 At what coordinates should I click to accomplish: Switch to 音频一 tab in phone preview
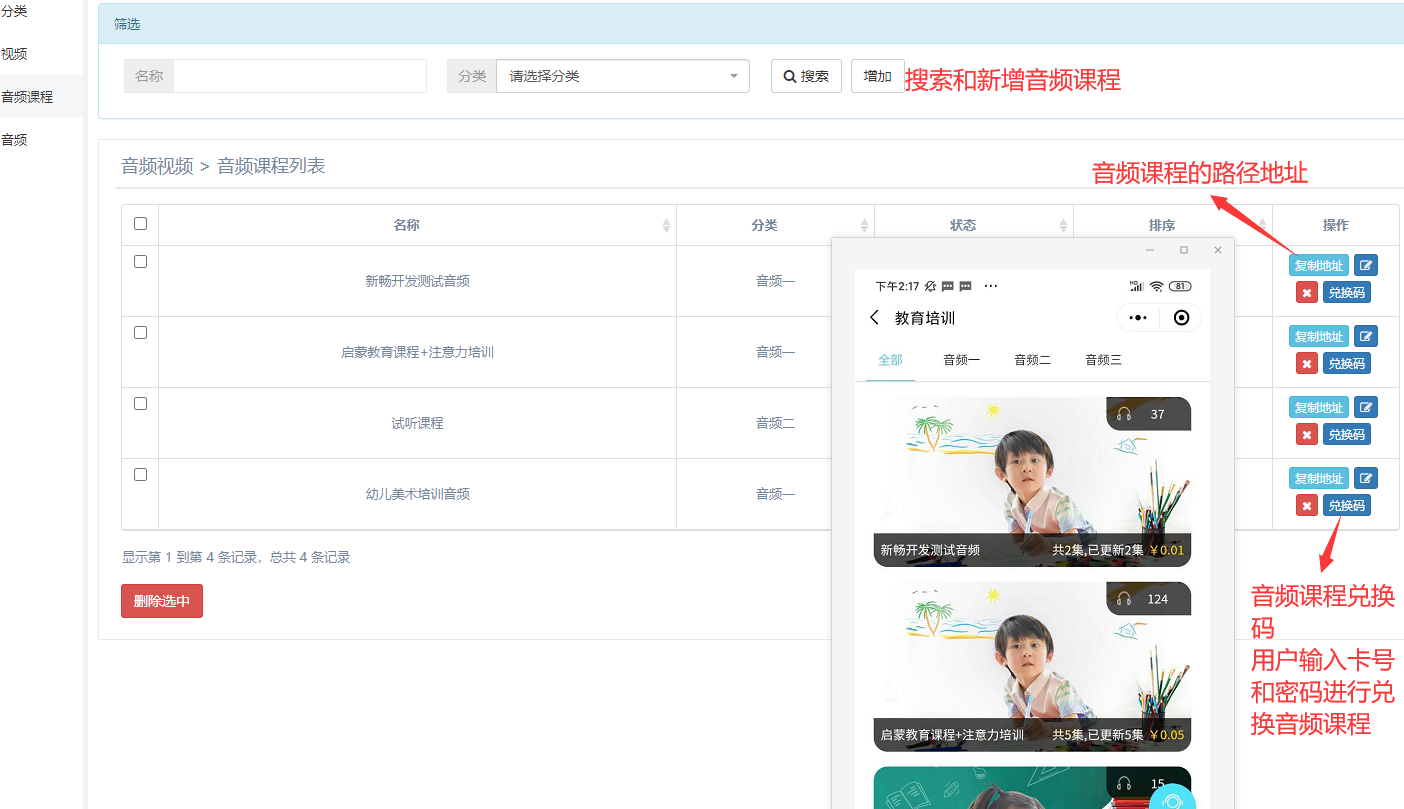[x=961, y=360]
